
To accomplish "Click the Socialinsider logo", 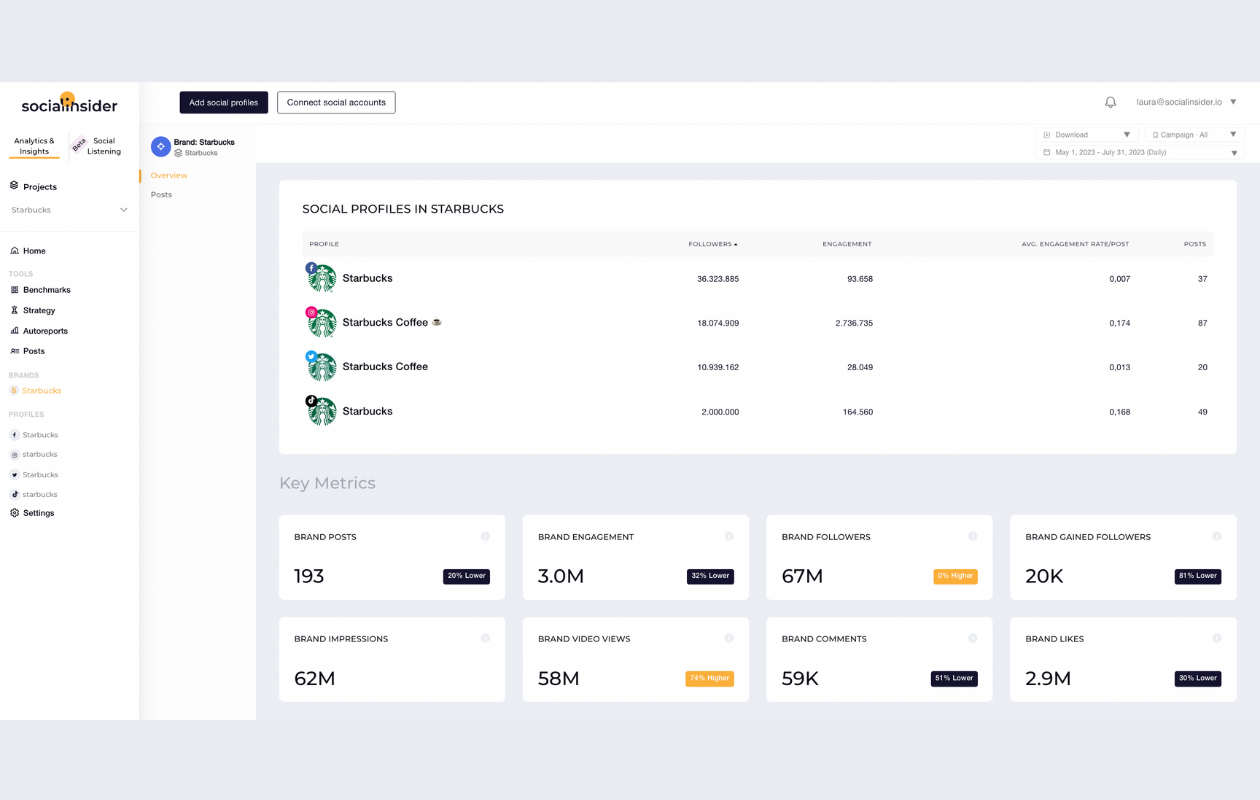I will tap(69, 103).
